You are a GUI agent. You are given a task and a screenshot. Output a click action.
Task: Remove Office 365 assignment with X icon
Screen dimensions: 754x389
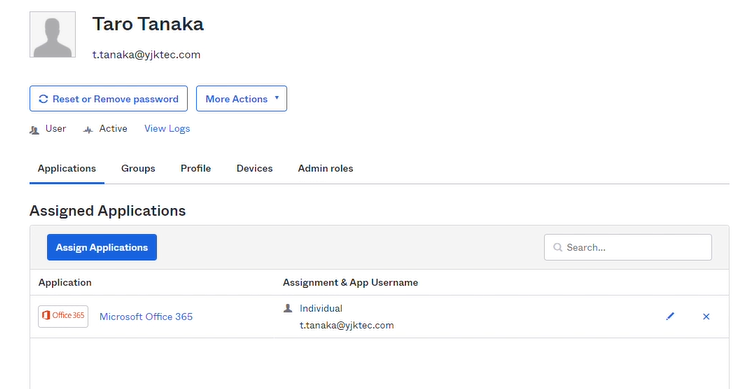[x=706, y=316]
